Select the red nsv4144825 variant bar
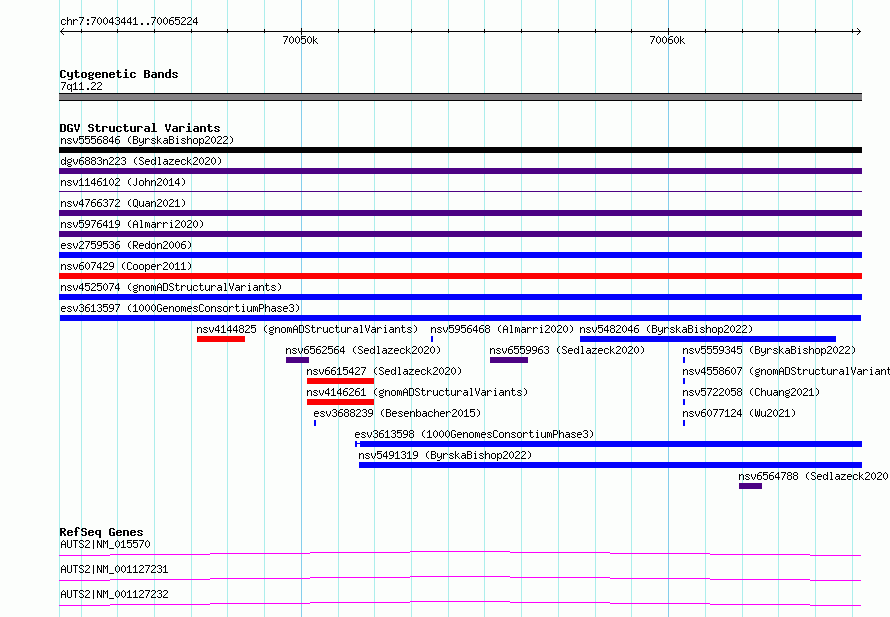Image resolution: width=890 pixels, height=617 pixels. [221, 339]
